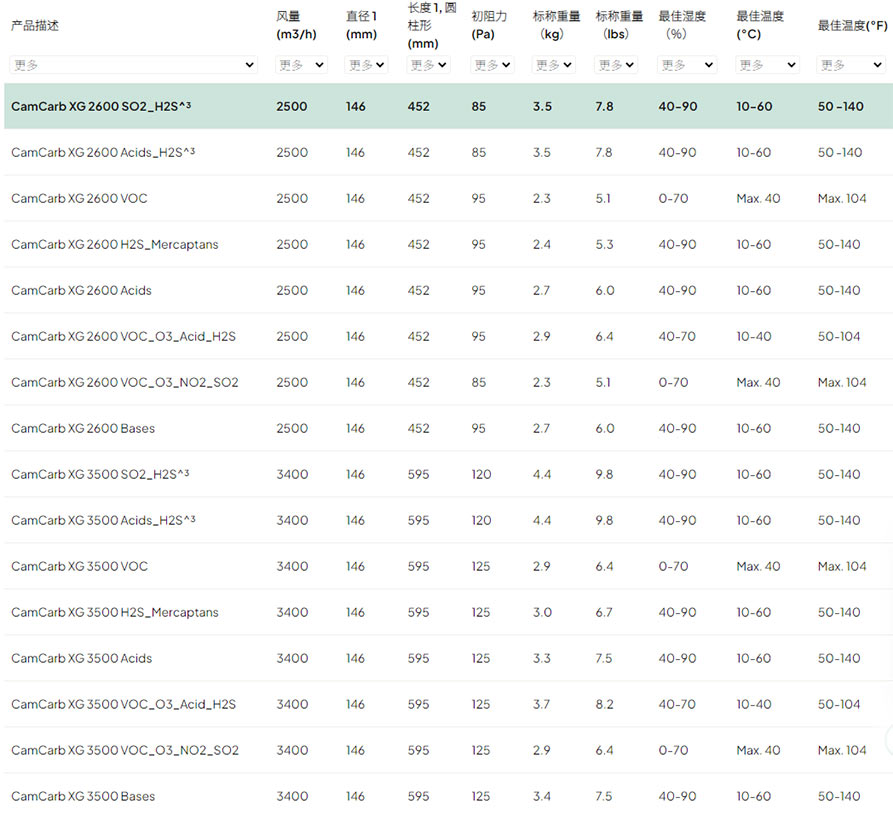Click CamCarb XG 3500 SO2_H2S^3 product name

[x=100, y=474]
